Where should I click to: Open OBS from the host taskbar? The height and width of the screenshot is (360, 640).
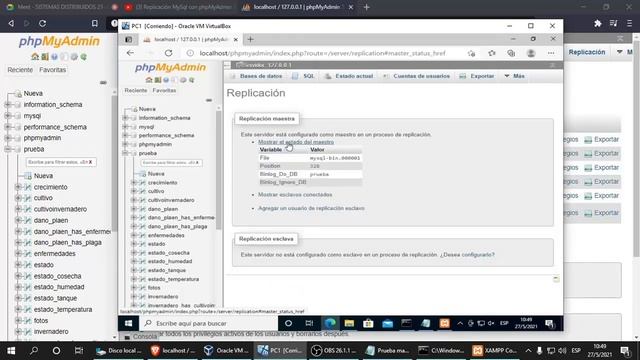click(334, 351)
